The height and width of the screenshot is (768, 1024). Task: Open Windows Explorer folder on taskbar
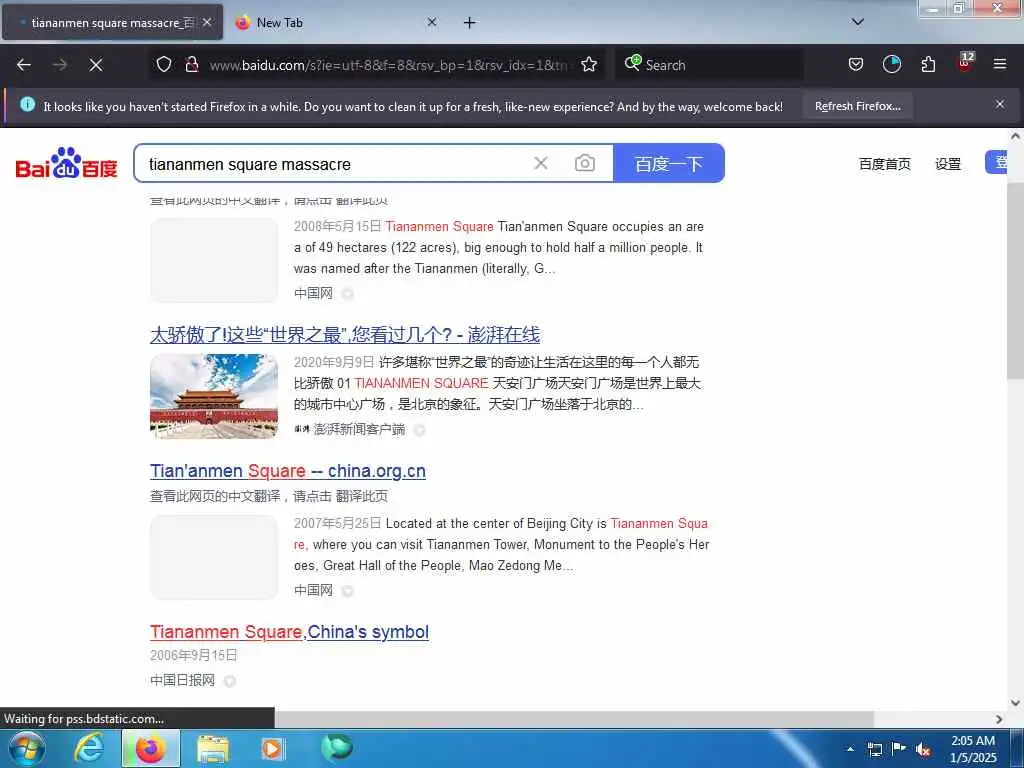click(213, 749)
